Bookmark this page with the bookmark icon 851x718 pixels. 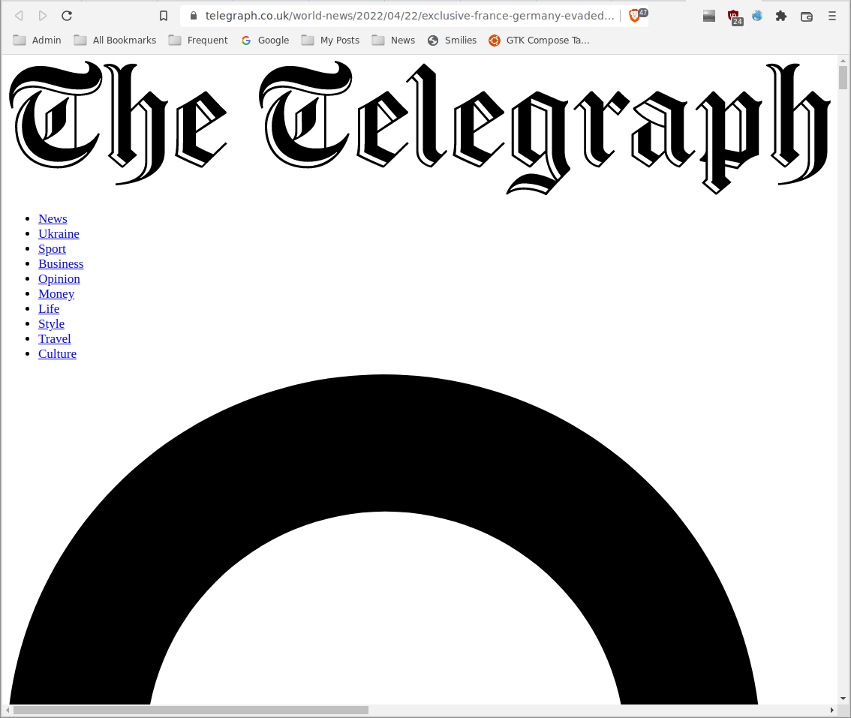[163, 16]
